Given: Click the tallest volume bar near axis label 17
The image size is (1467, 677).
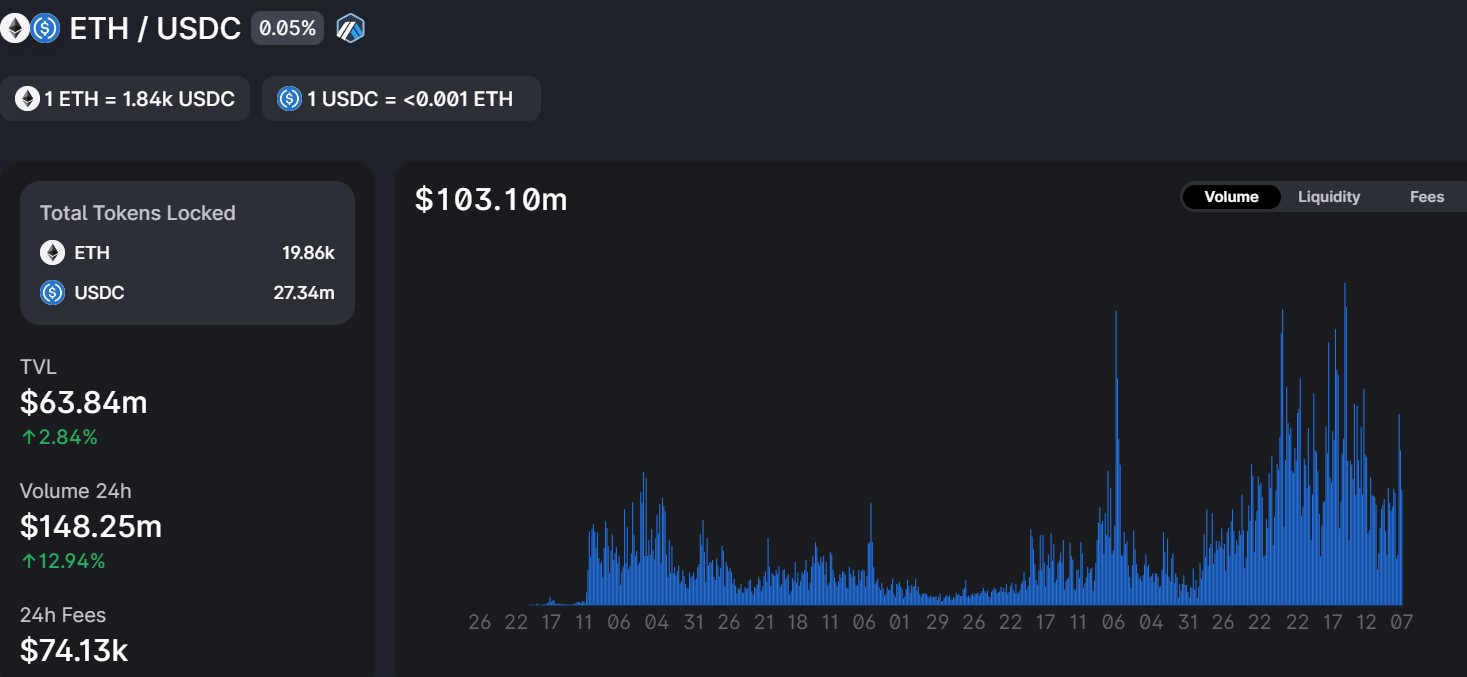Looking at the screenshot, I should coord(1345,444).
